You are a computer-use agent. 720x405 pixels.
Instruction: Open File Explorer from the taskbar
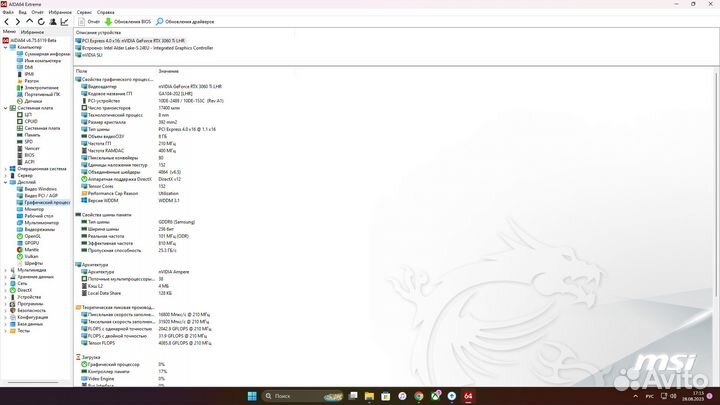369,396
